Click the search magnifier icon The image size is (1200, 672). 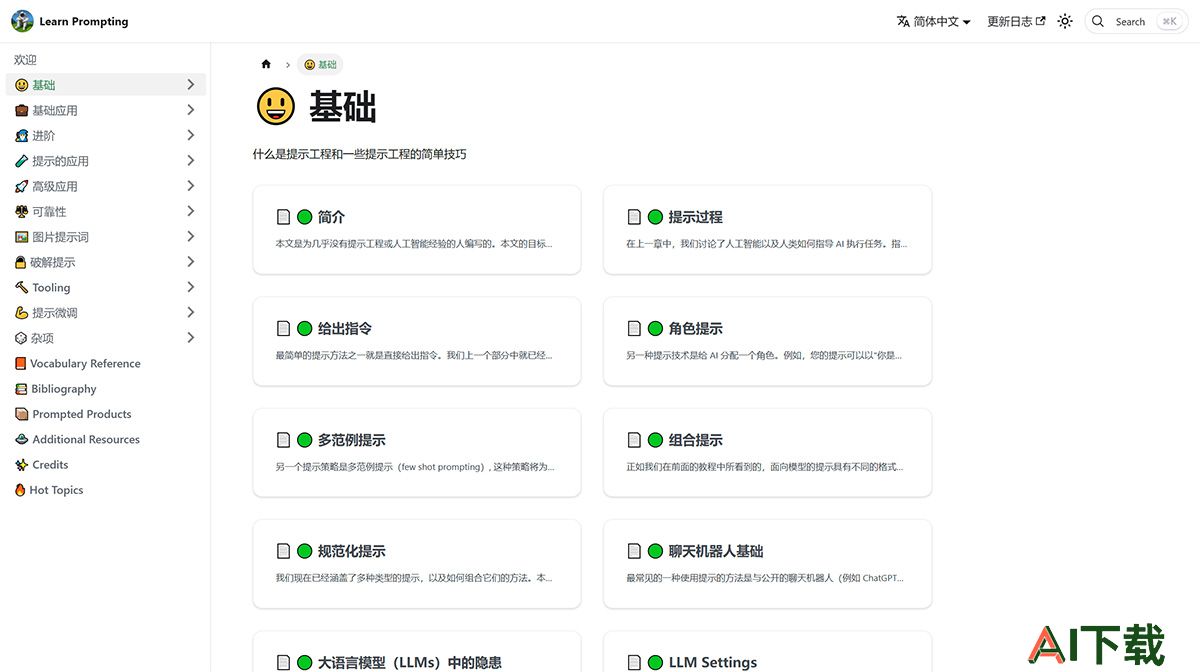click(x=1100, y=21)
